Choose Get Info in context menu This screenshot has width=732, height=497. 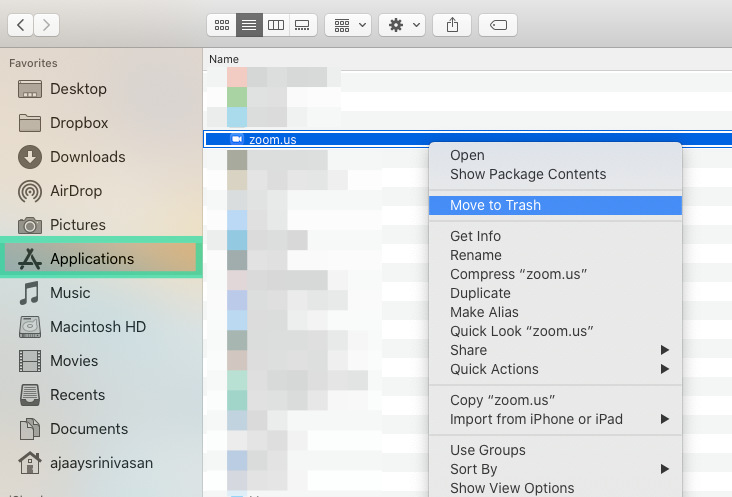pyautogui.click(x=476, y=236)
